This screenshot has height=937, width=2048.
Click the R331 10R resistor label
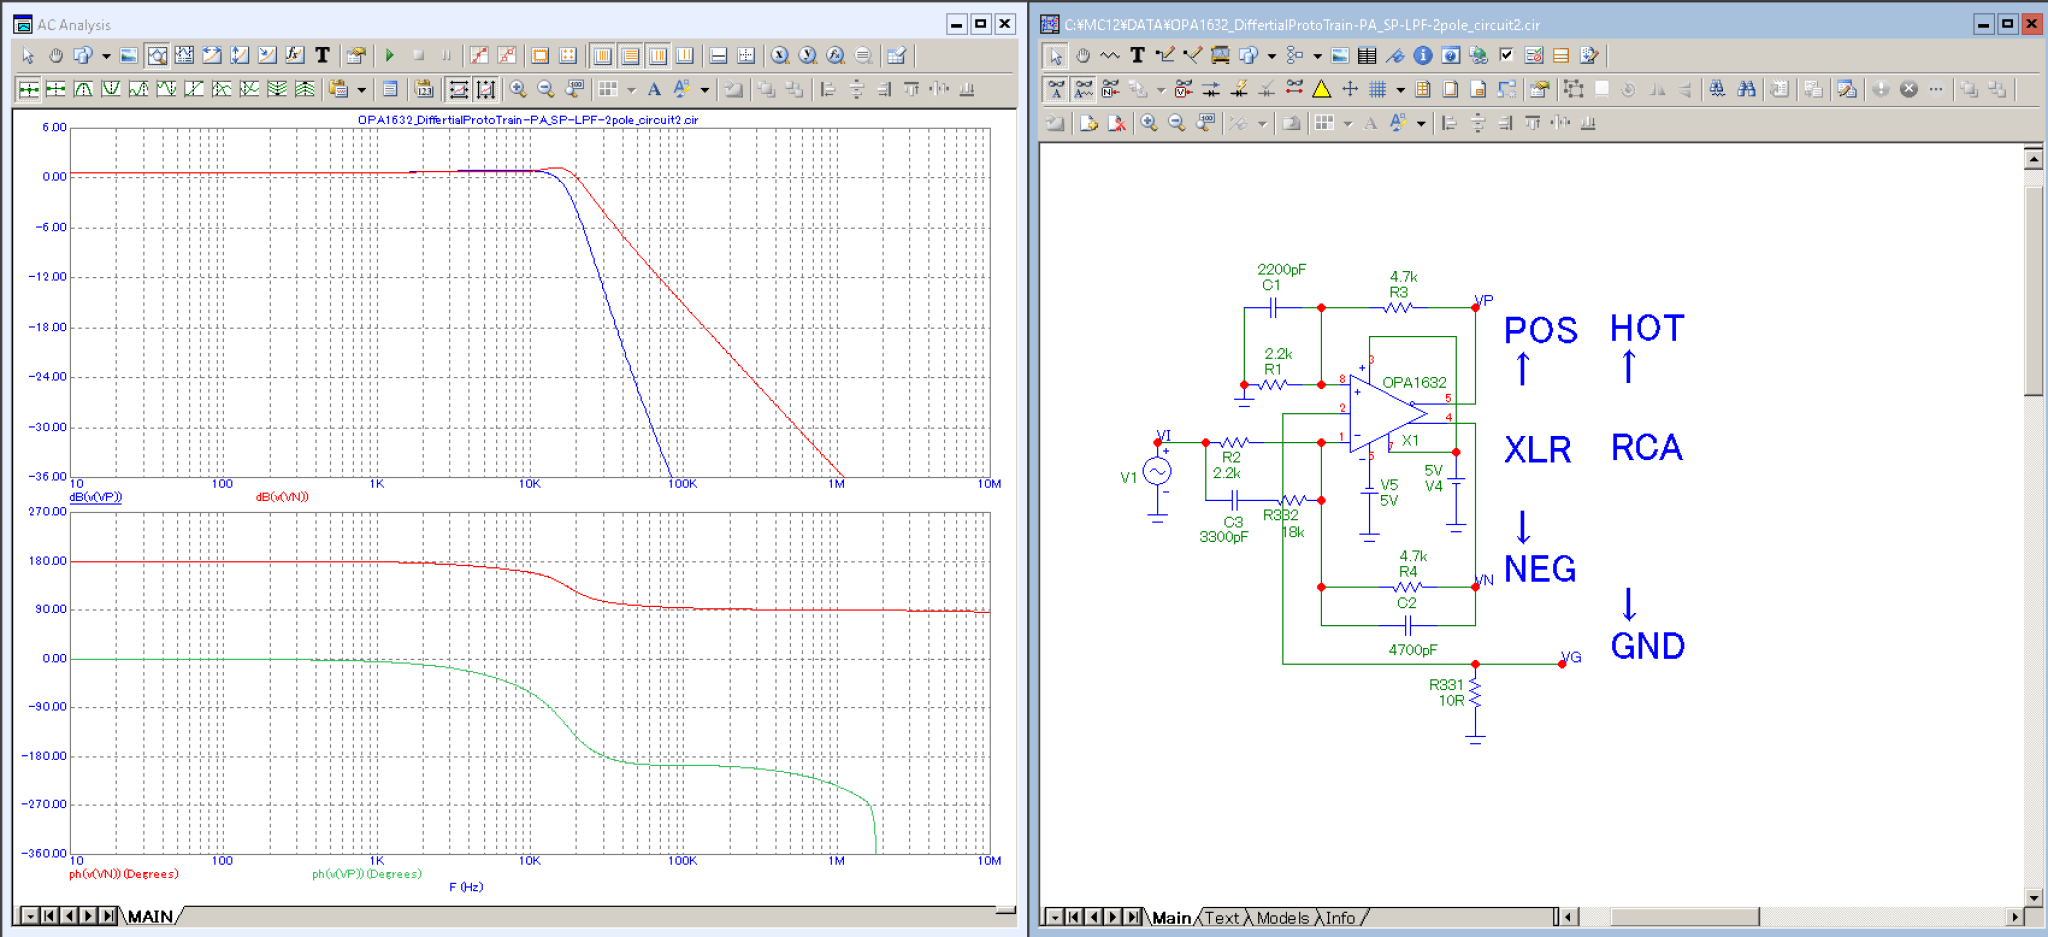[1447, 692]
